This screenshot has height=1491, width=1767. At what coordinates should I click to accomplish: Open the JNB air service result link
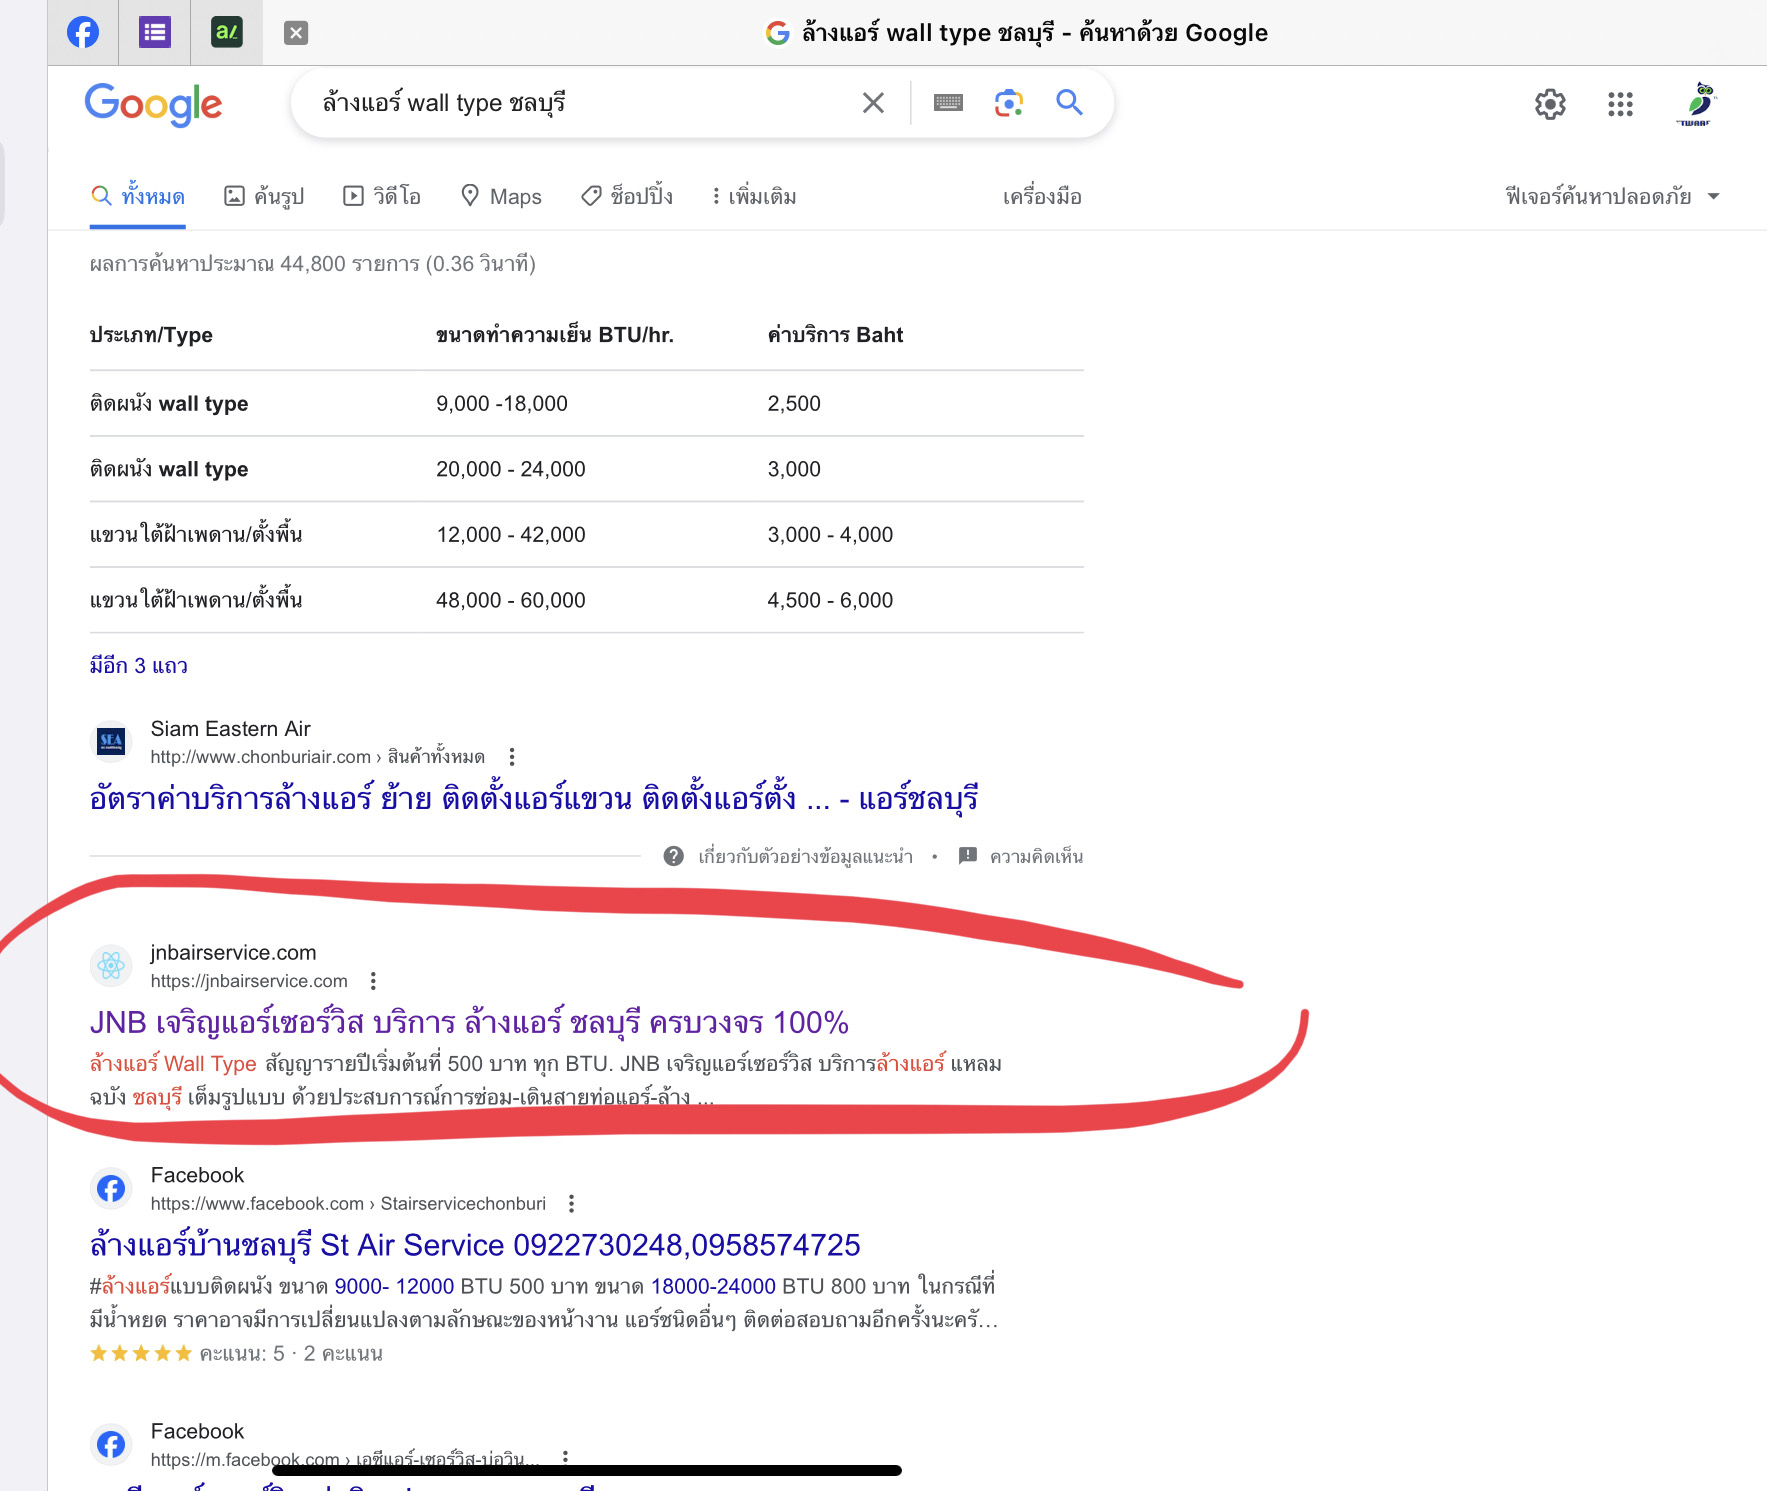(x=468, y=1022)
